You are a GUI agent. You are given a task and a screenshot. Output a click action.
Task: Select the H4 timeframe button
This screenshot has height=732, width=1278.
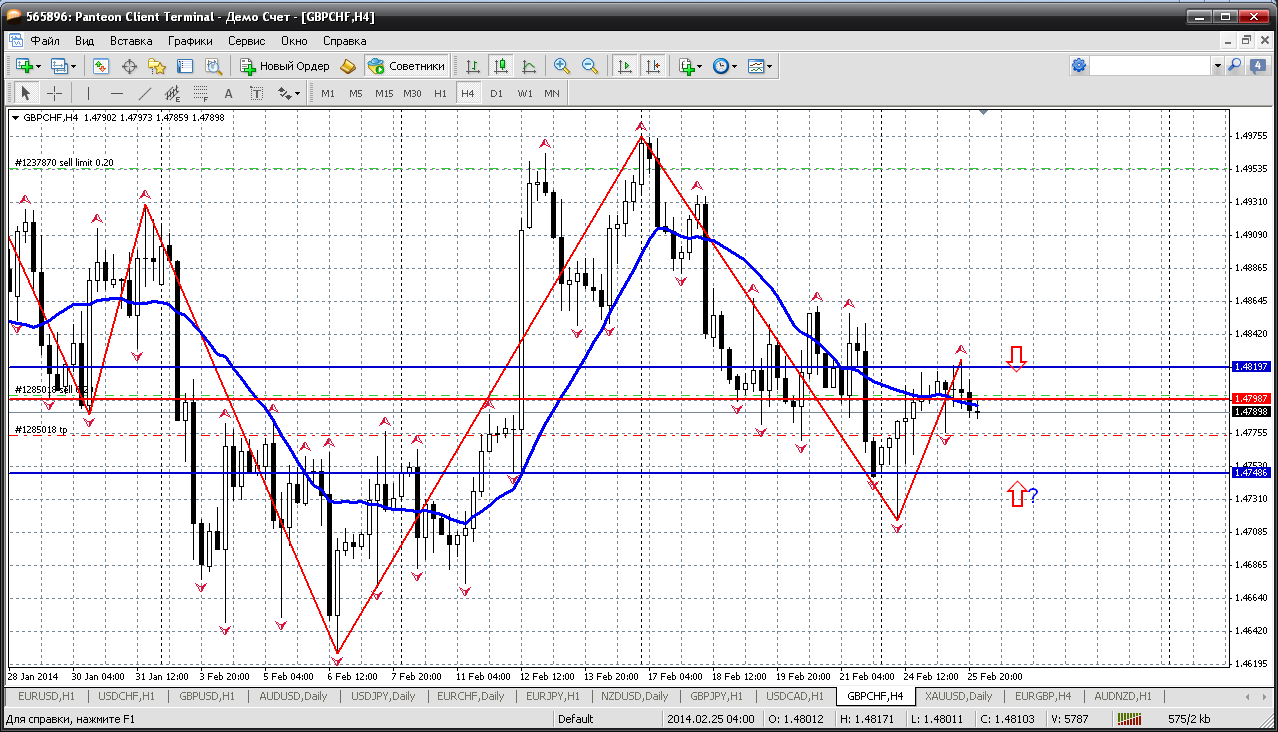(x=468, y=93)
